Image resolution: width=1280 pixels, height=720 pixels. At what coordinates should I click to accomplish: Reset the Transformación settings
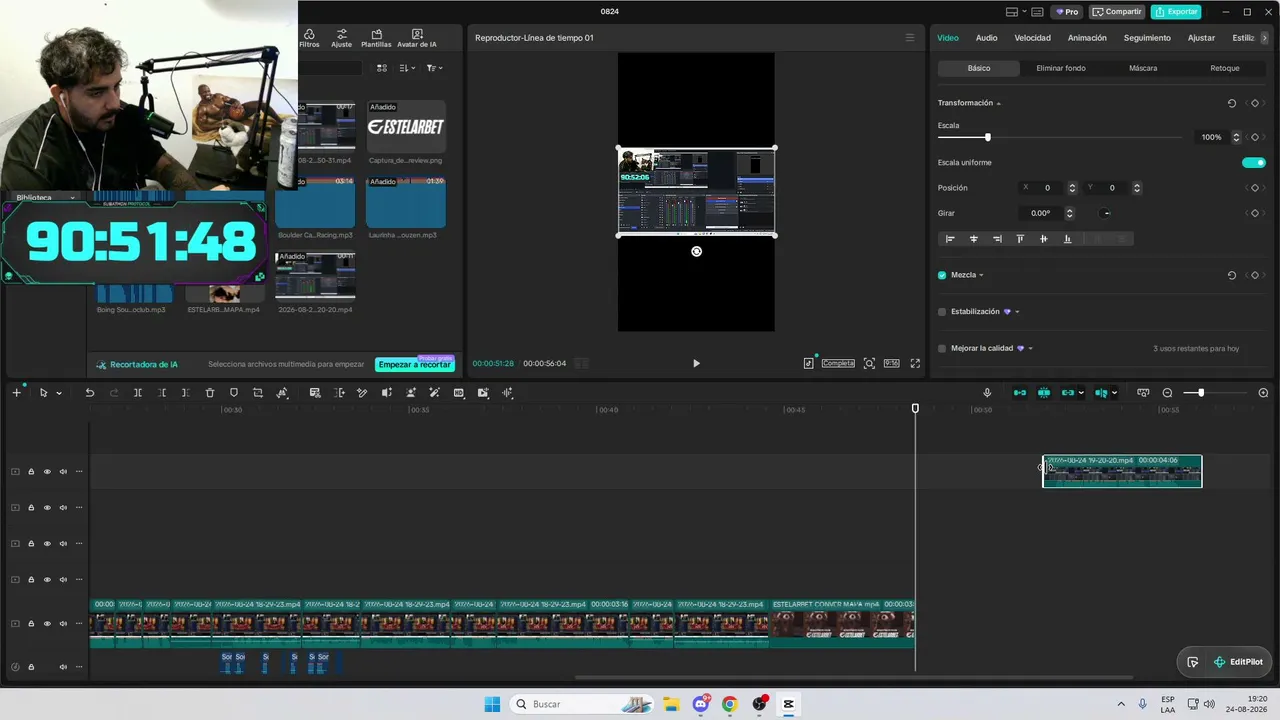pyautogui.click(x=1231, y=103)
